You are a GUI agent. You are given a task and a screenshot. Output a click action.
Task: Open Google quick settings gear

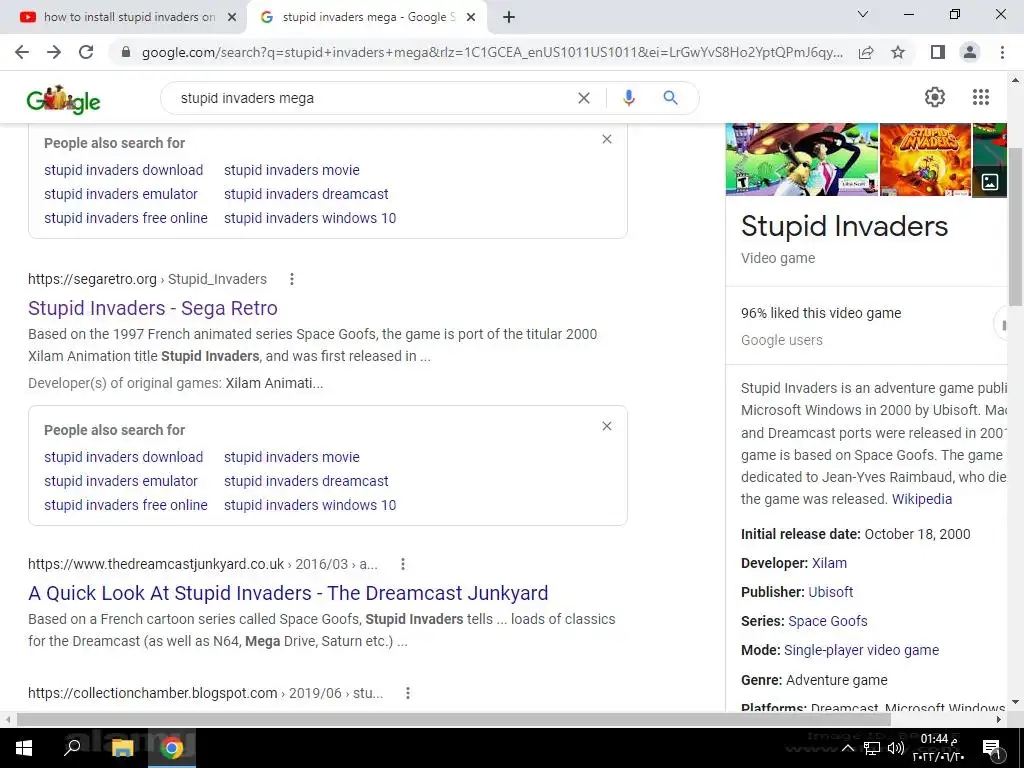click(935, 97)
